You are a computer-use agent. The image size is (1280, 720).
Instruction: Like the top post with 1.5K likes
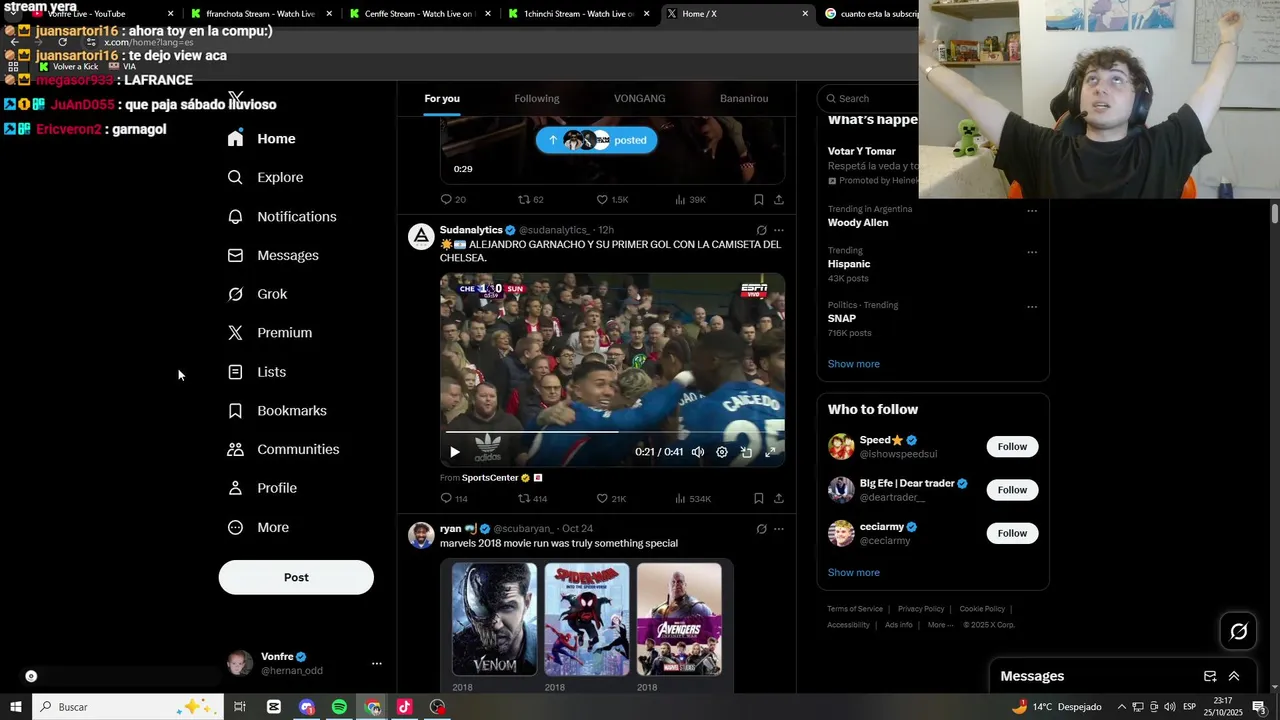(x=602, y=200)
